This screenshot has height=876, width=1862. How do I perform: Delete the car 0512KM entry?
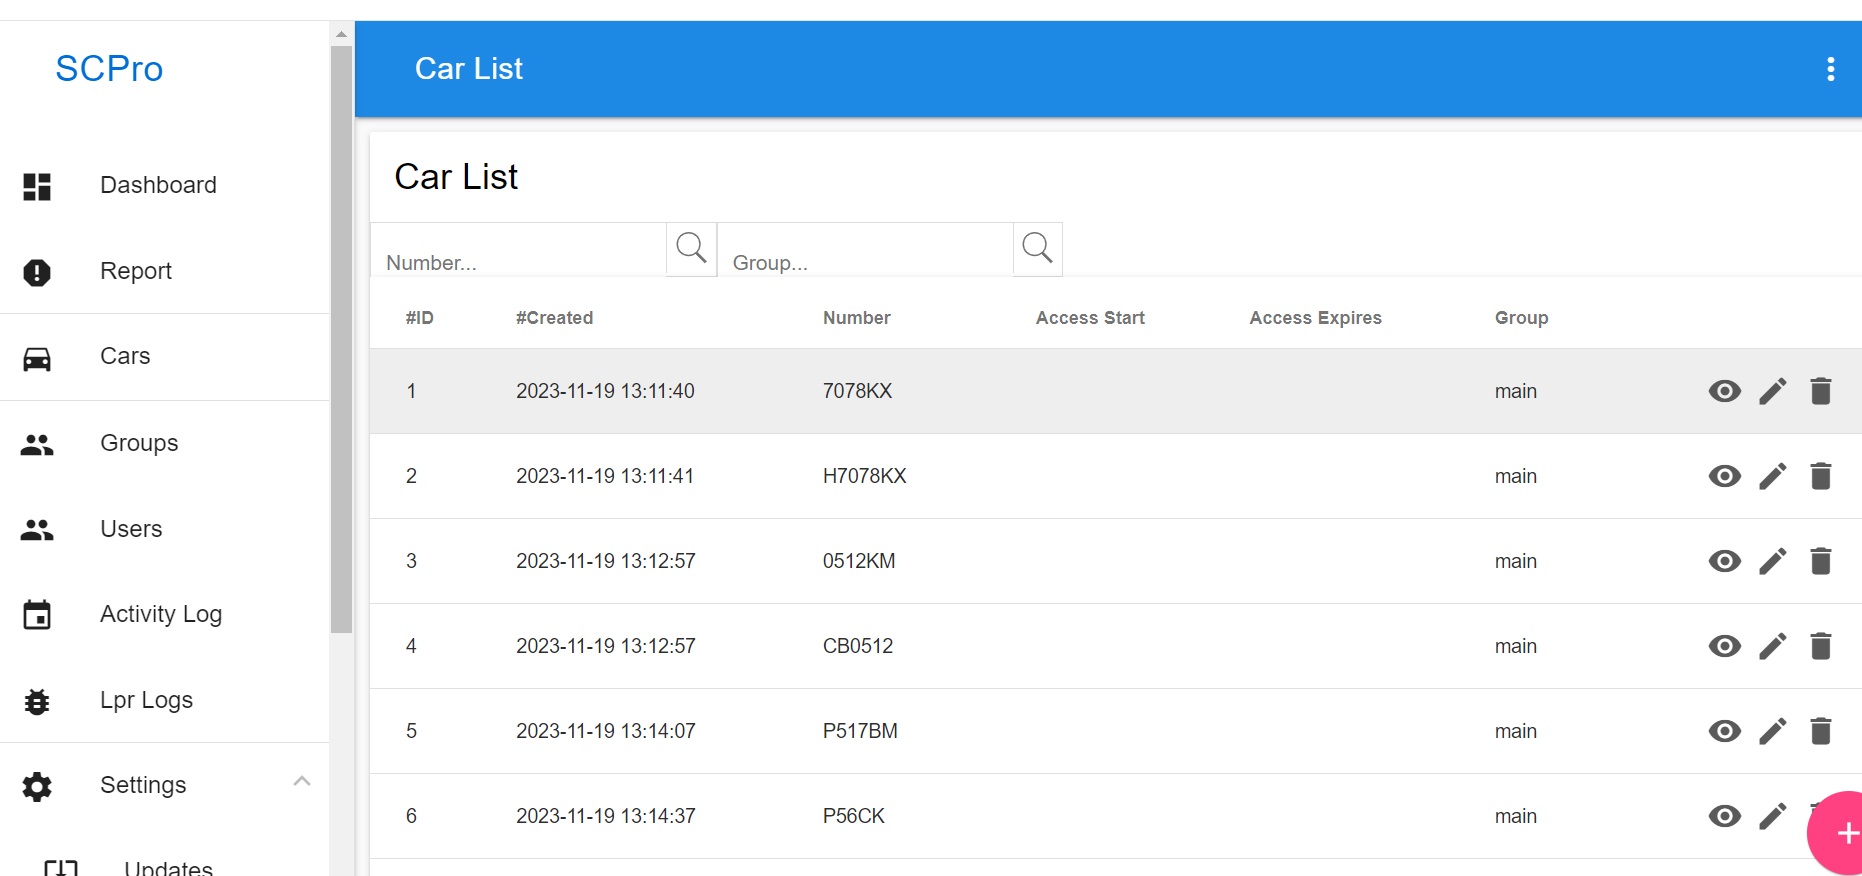tap(1821, 561)
